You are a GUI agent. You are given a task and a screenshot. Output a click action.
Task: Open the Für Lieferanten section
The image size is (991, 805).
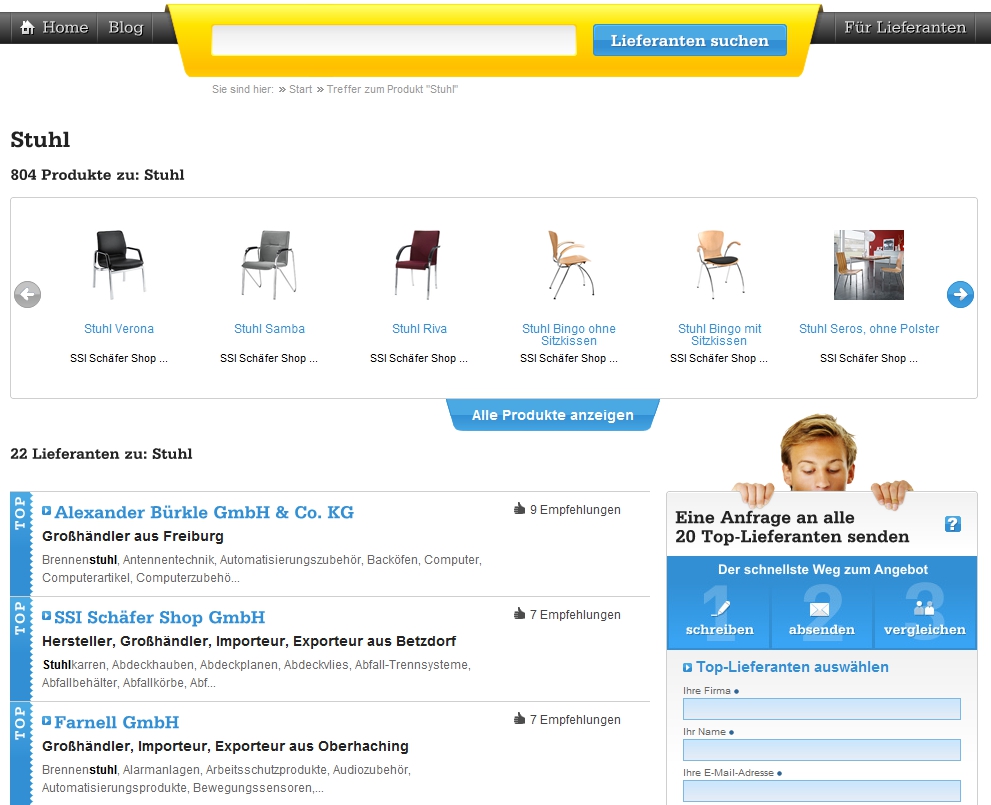tap(904, 27)
